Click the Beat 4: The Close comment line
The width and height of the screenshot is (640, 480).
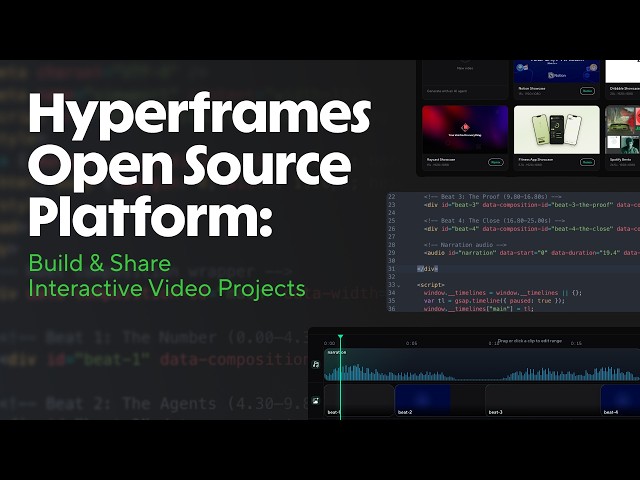[494, 221]
